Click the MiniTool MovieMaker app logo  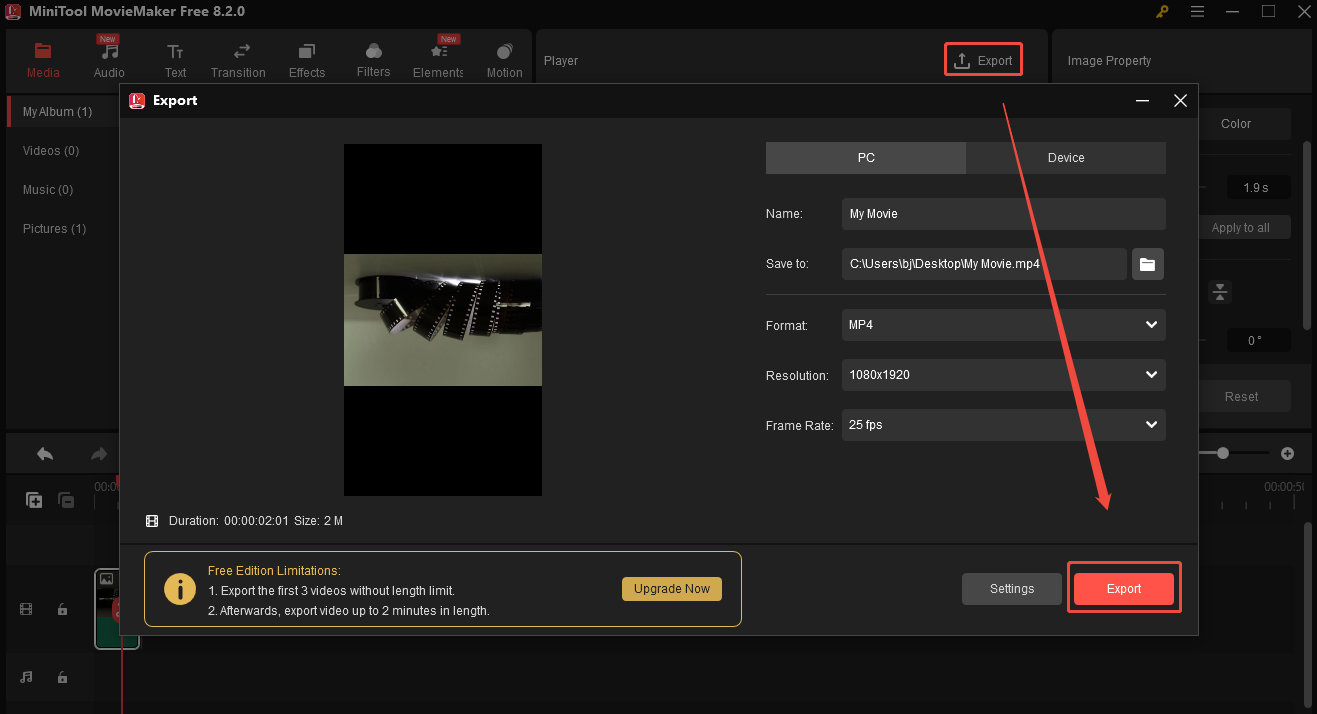point(15,12)
